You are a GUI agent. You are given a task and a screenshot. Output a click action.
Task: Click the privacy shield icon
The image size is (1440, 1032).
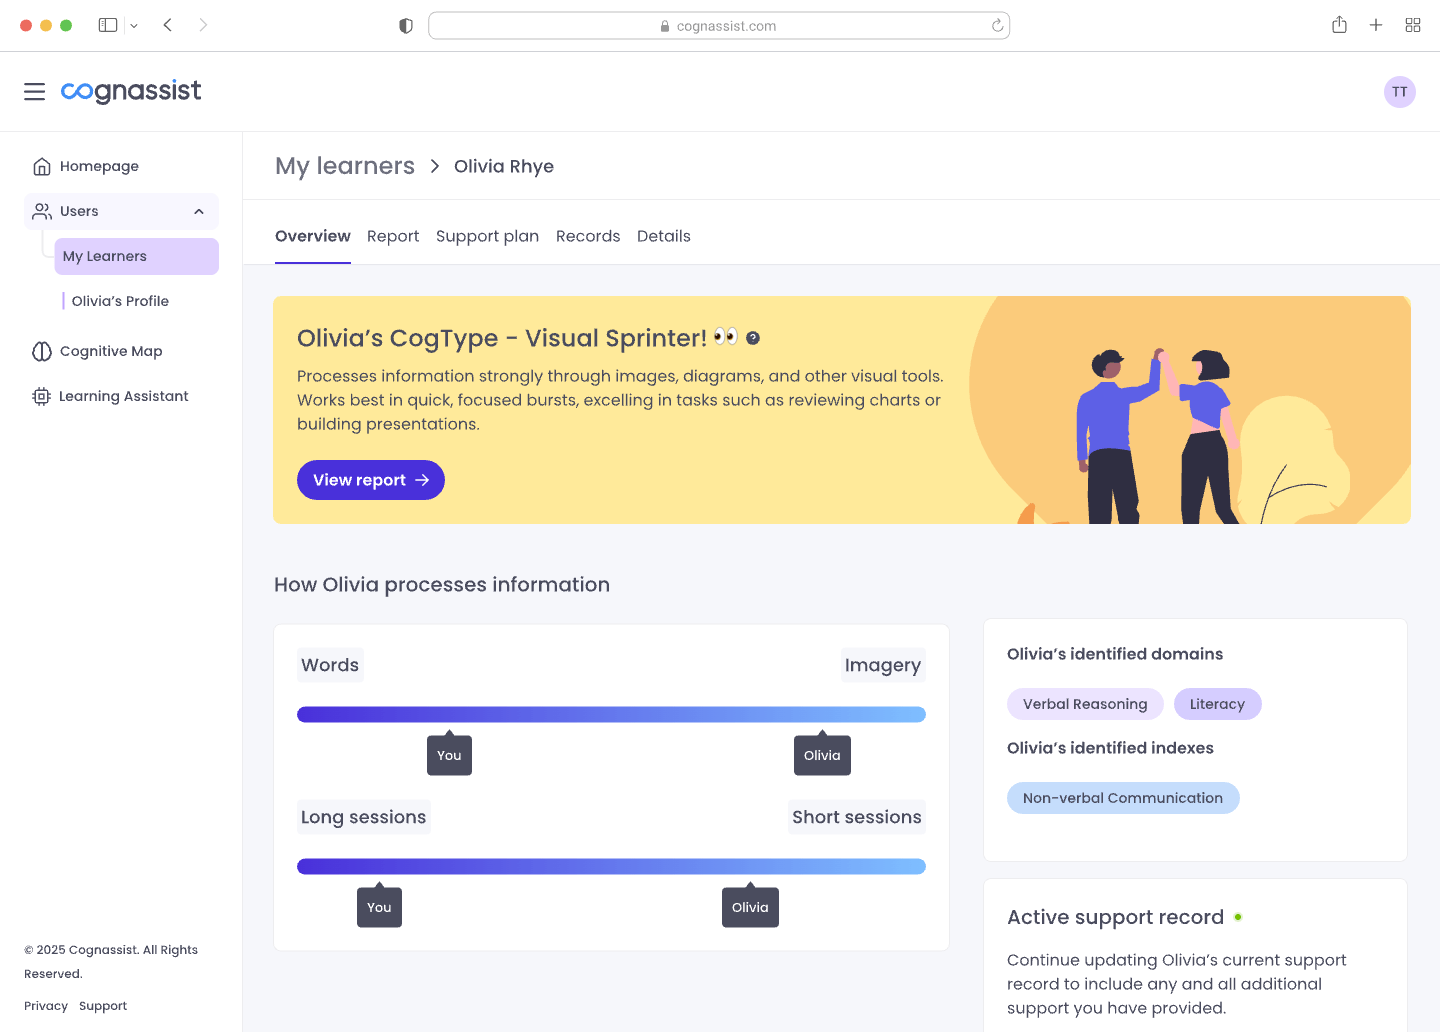click(x=406, y=26)
